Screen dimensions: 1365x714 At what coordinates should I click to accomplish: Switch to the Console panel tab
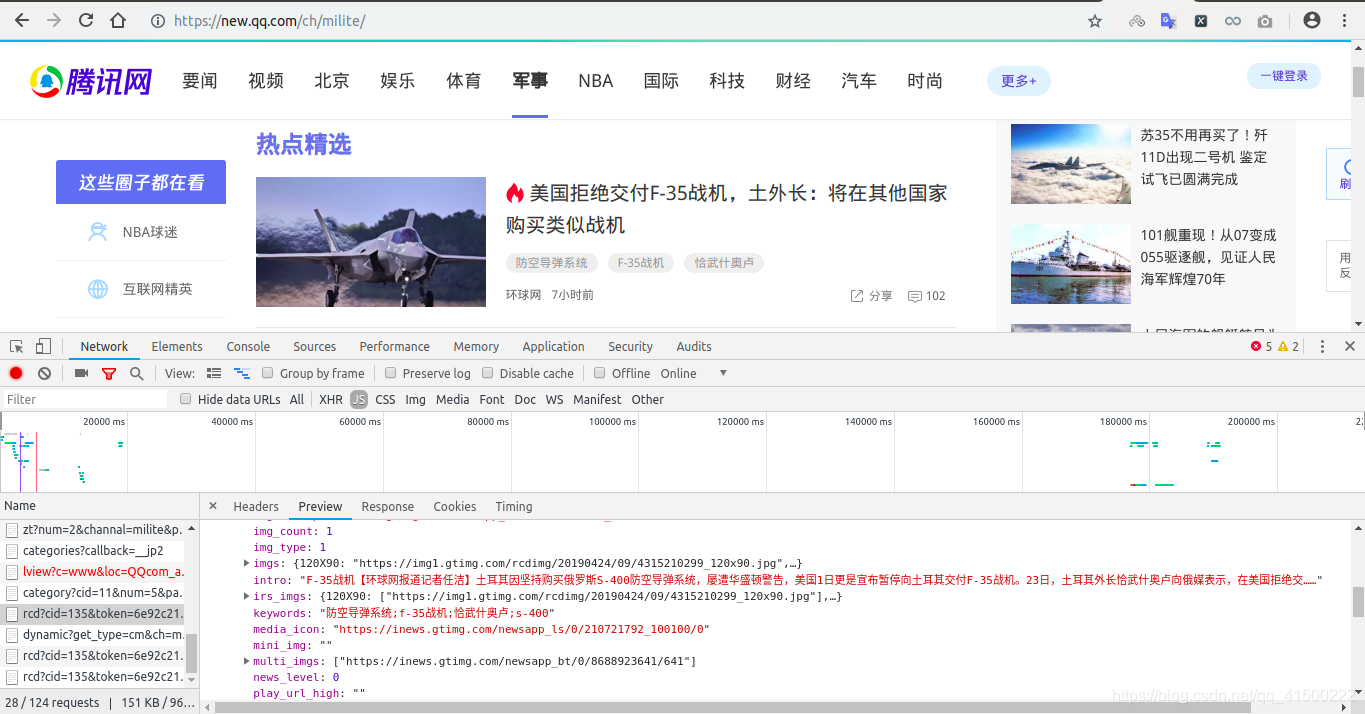(248, 346)
